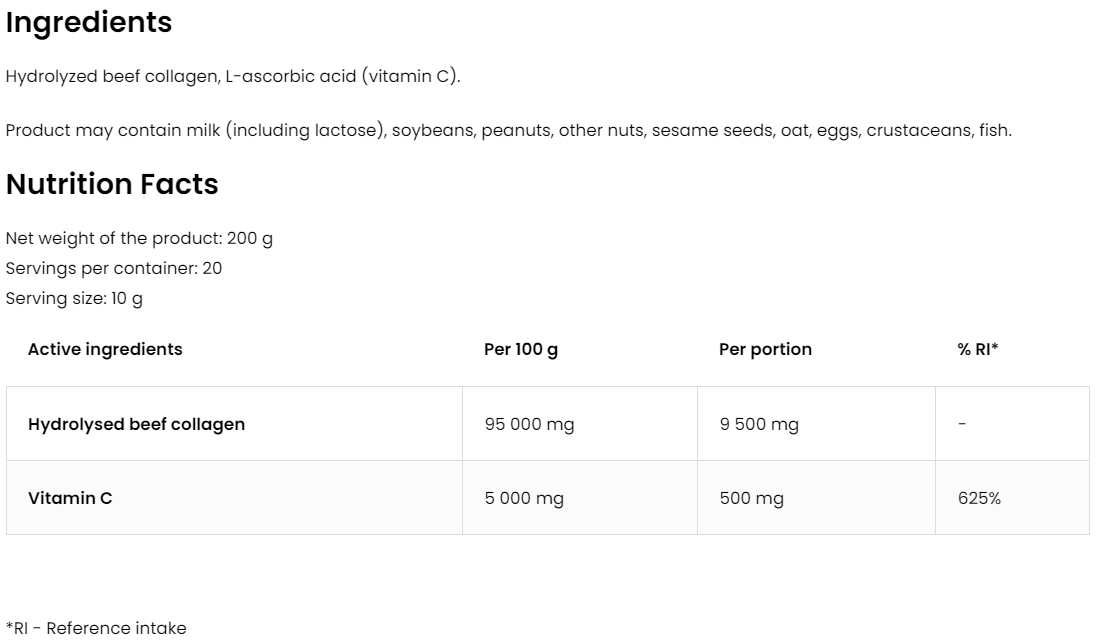Click the allergen warning text about milk
Screen dimensions: 1100x642
coord(508,130)
